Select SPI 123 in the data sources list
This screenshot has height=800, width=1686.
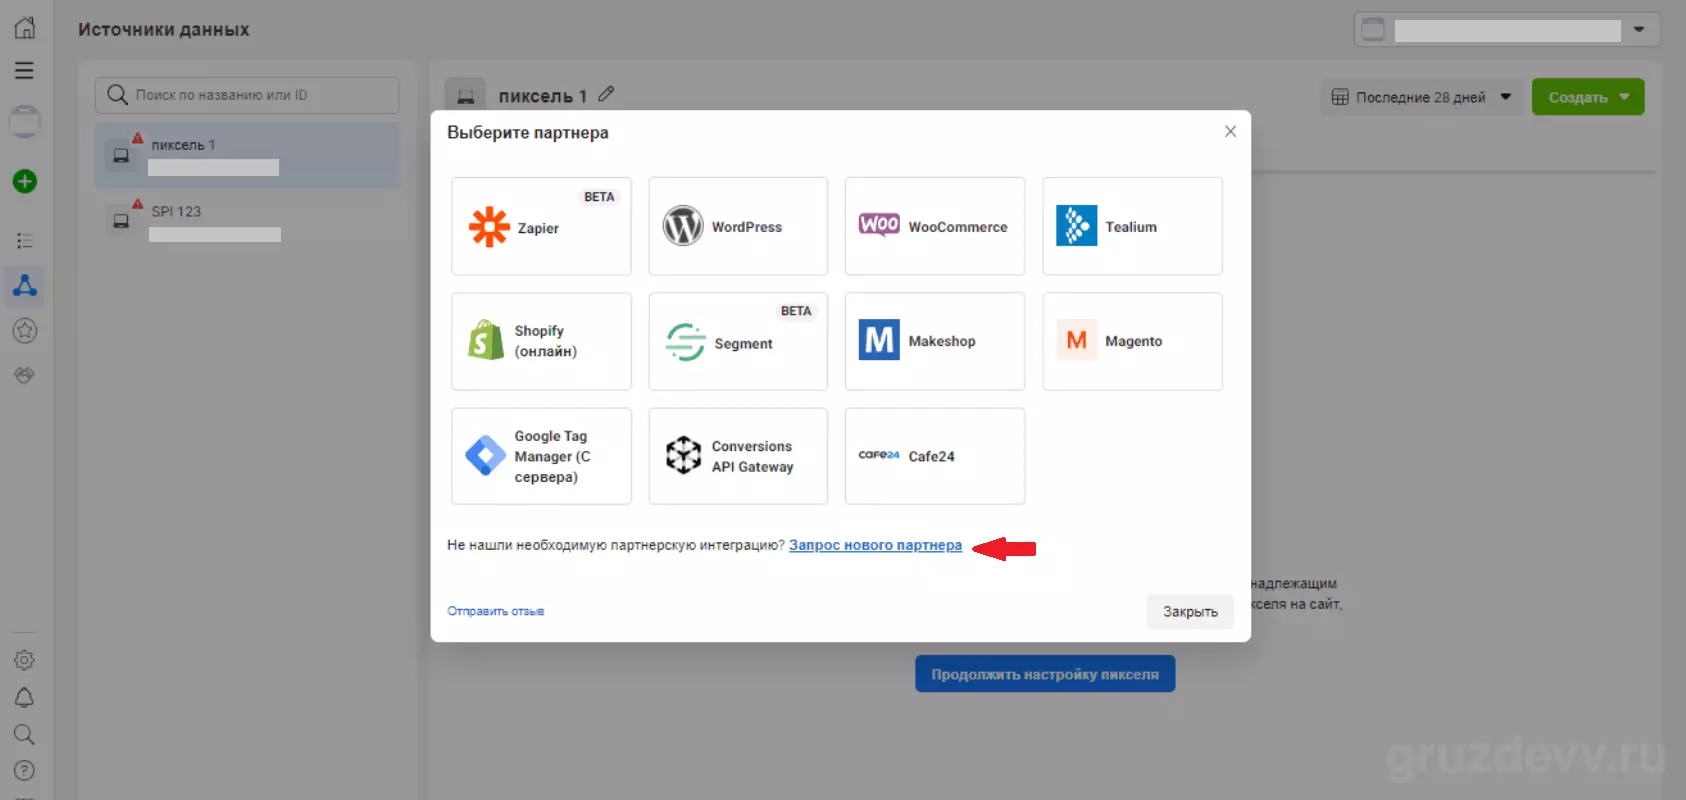(x=247, y=221)
